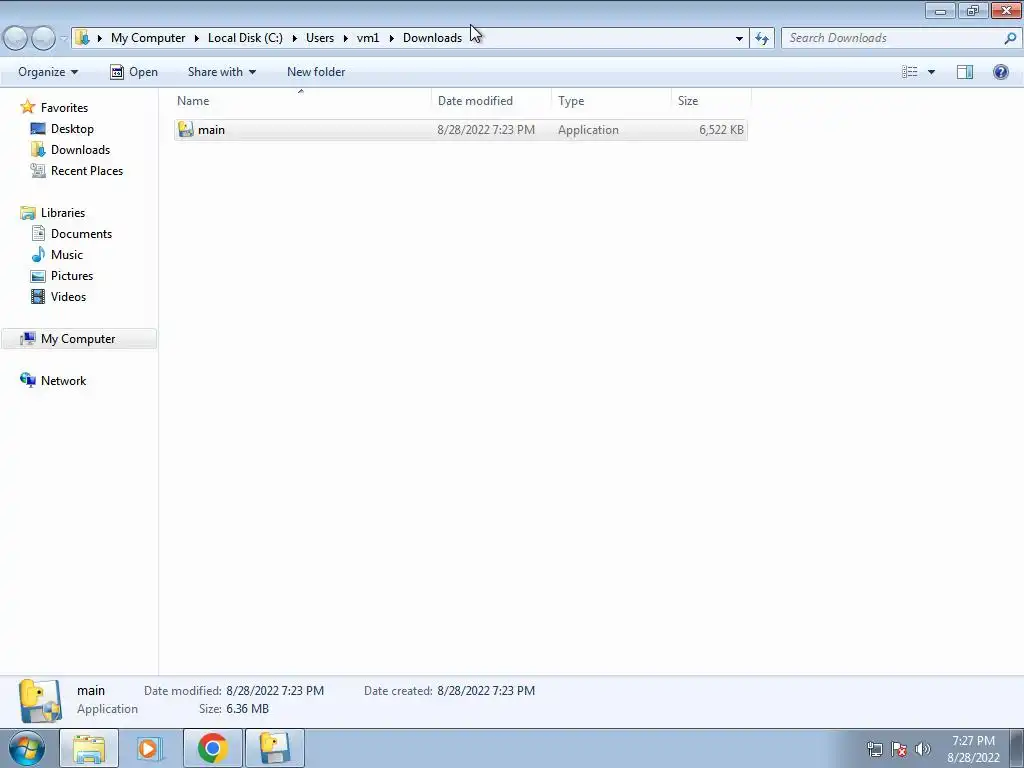1024x768 pixels.
Task: Click the My Computer icon in the sidebar
Action: pyautogui.click(x=27, y=338)
